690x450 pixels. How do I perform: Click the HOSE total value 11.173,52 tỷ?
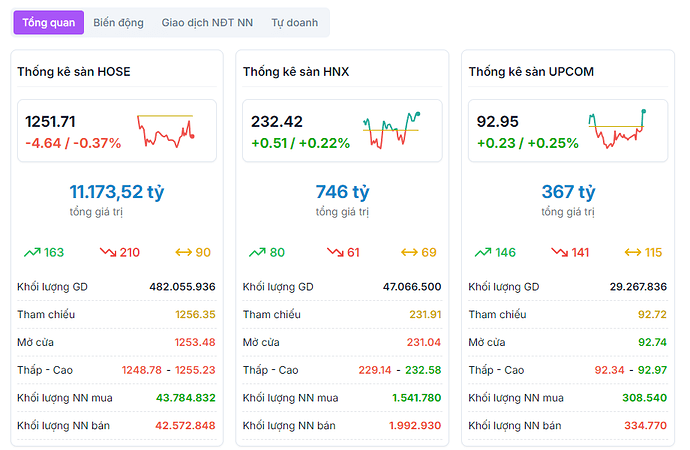[116, 191]
